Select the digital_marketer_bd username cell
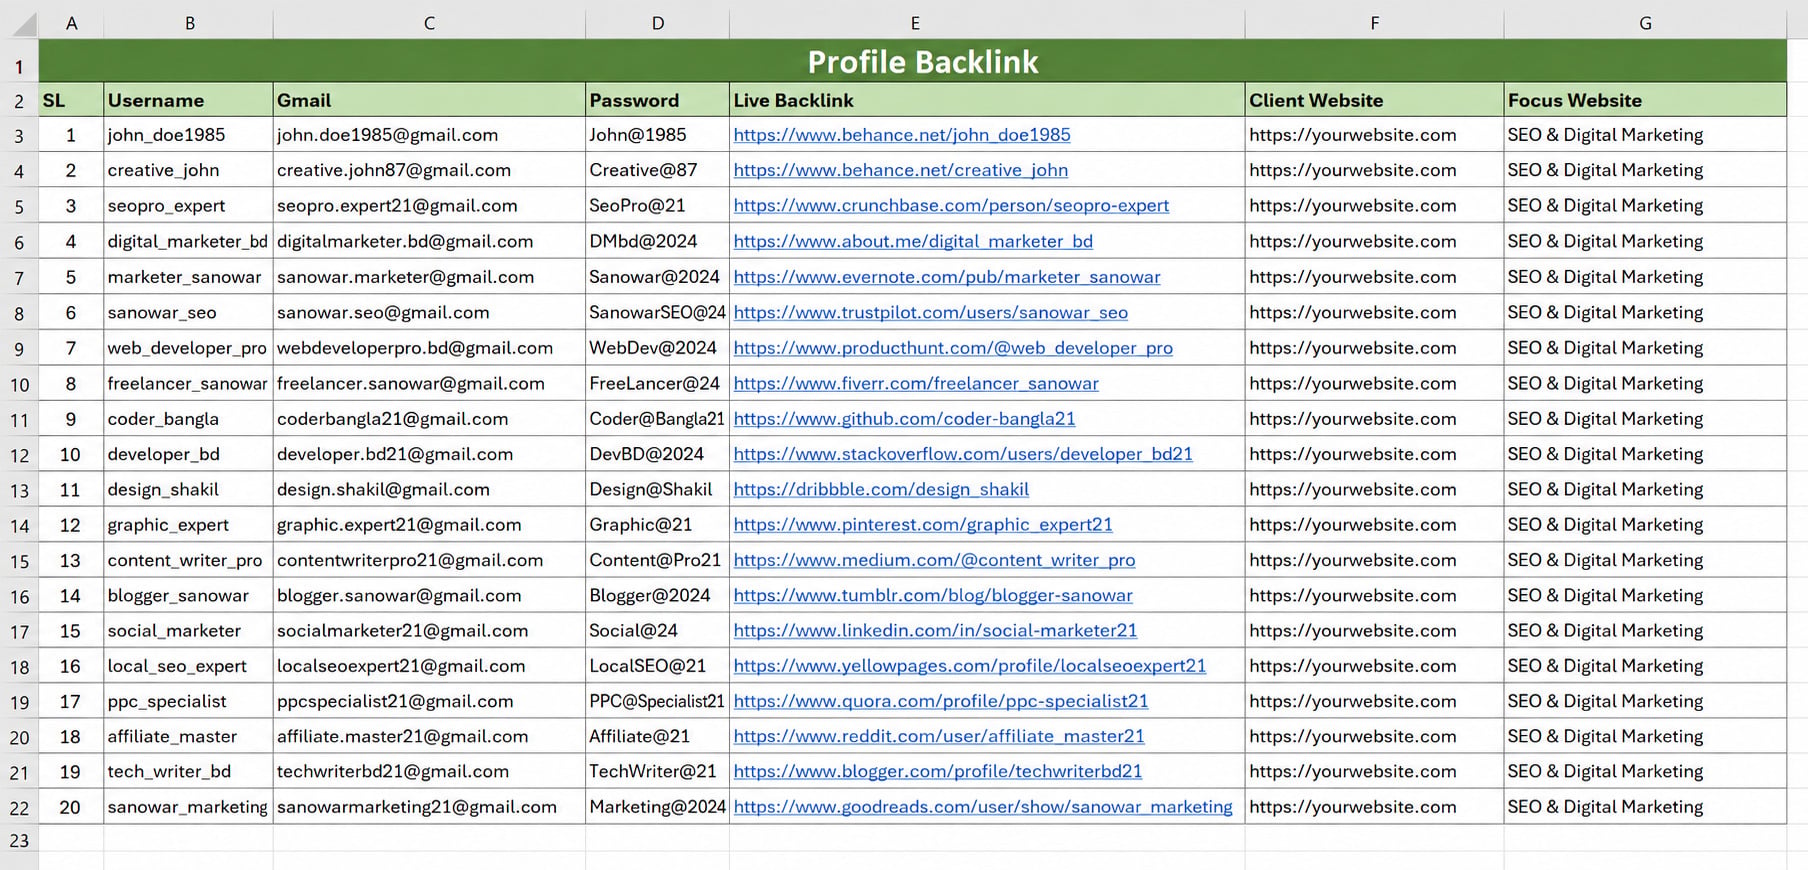 click(x=189, y=241)
